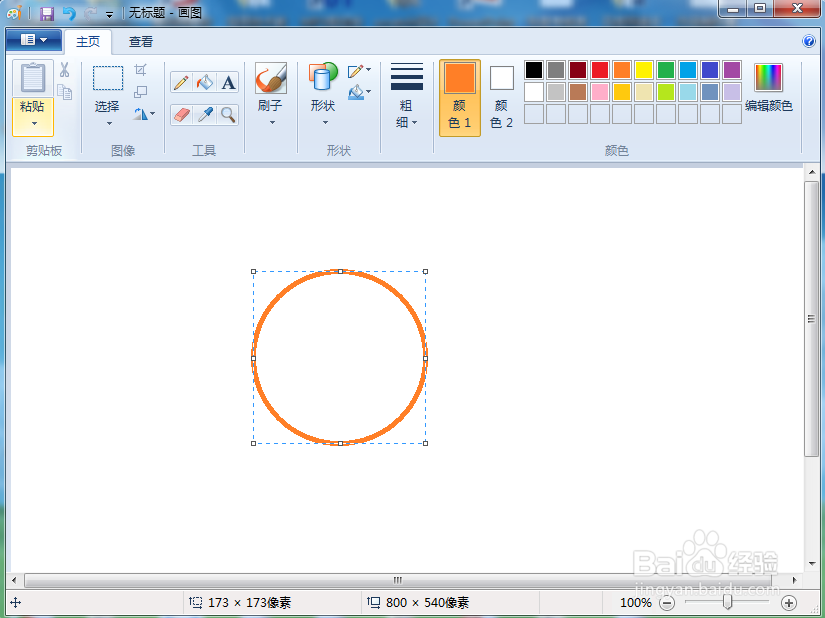Click the rectangular selection icon

pos(108,78)
